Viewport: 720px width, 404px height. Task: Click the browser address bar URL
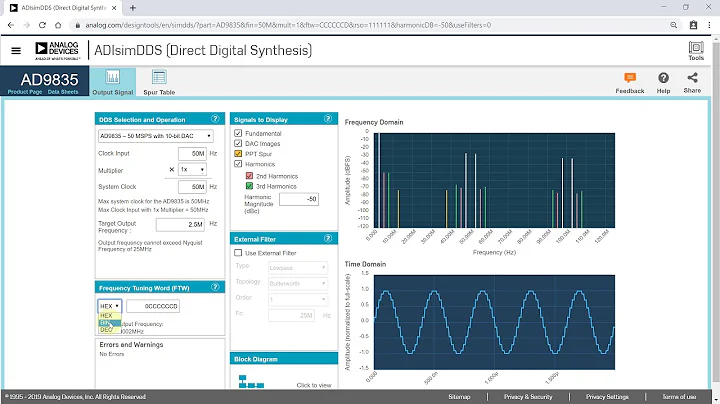tap(288, 25)
